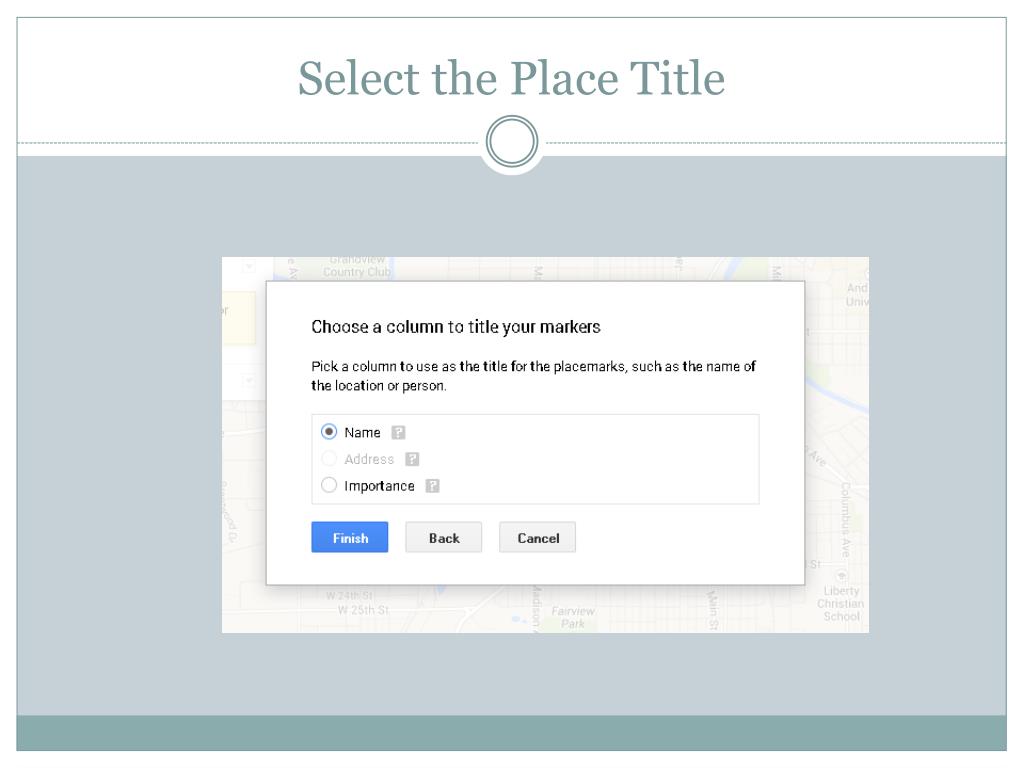
Task: Click the "Choose a column to title your markers" heading
Action: click(x=455, y=327)
